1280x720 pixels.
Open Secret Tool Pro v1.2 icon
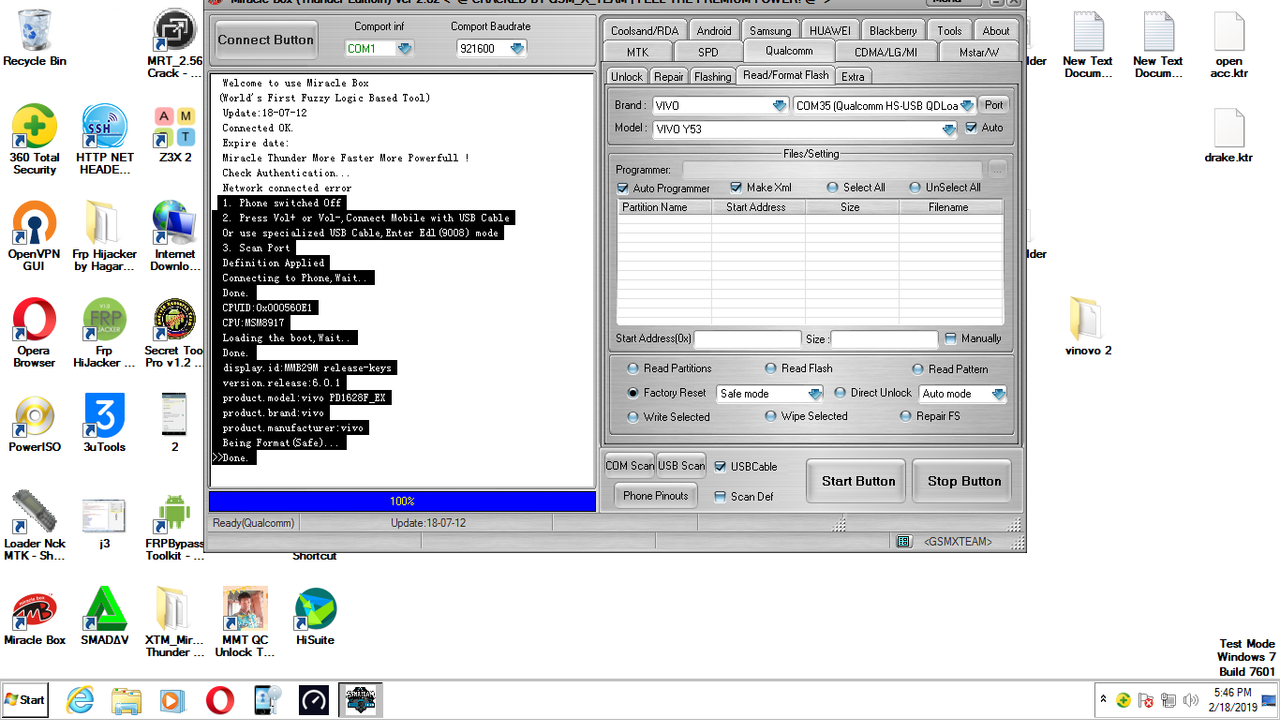175,333
